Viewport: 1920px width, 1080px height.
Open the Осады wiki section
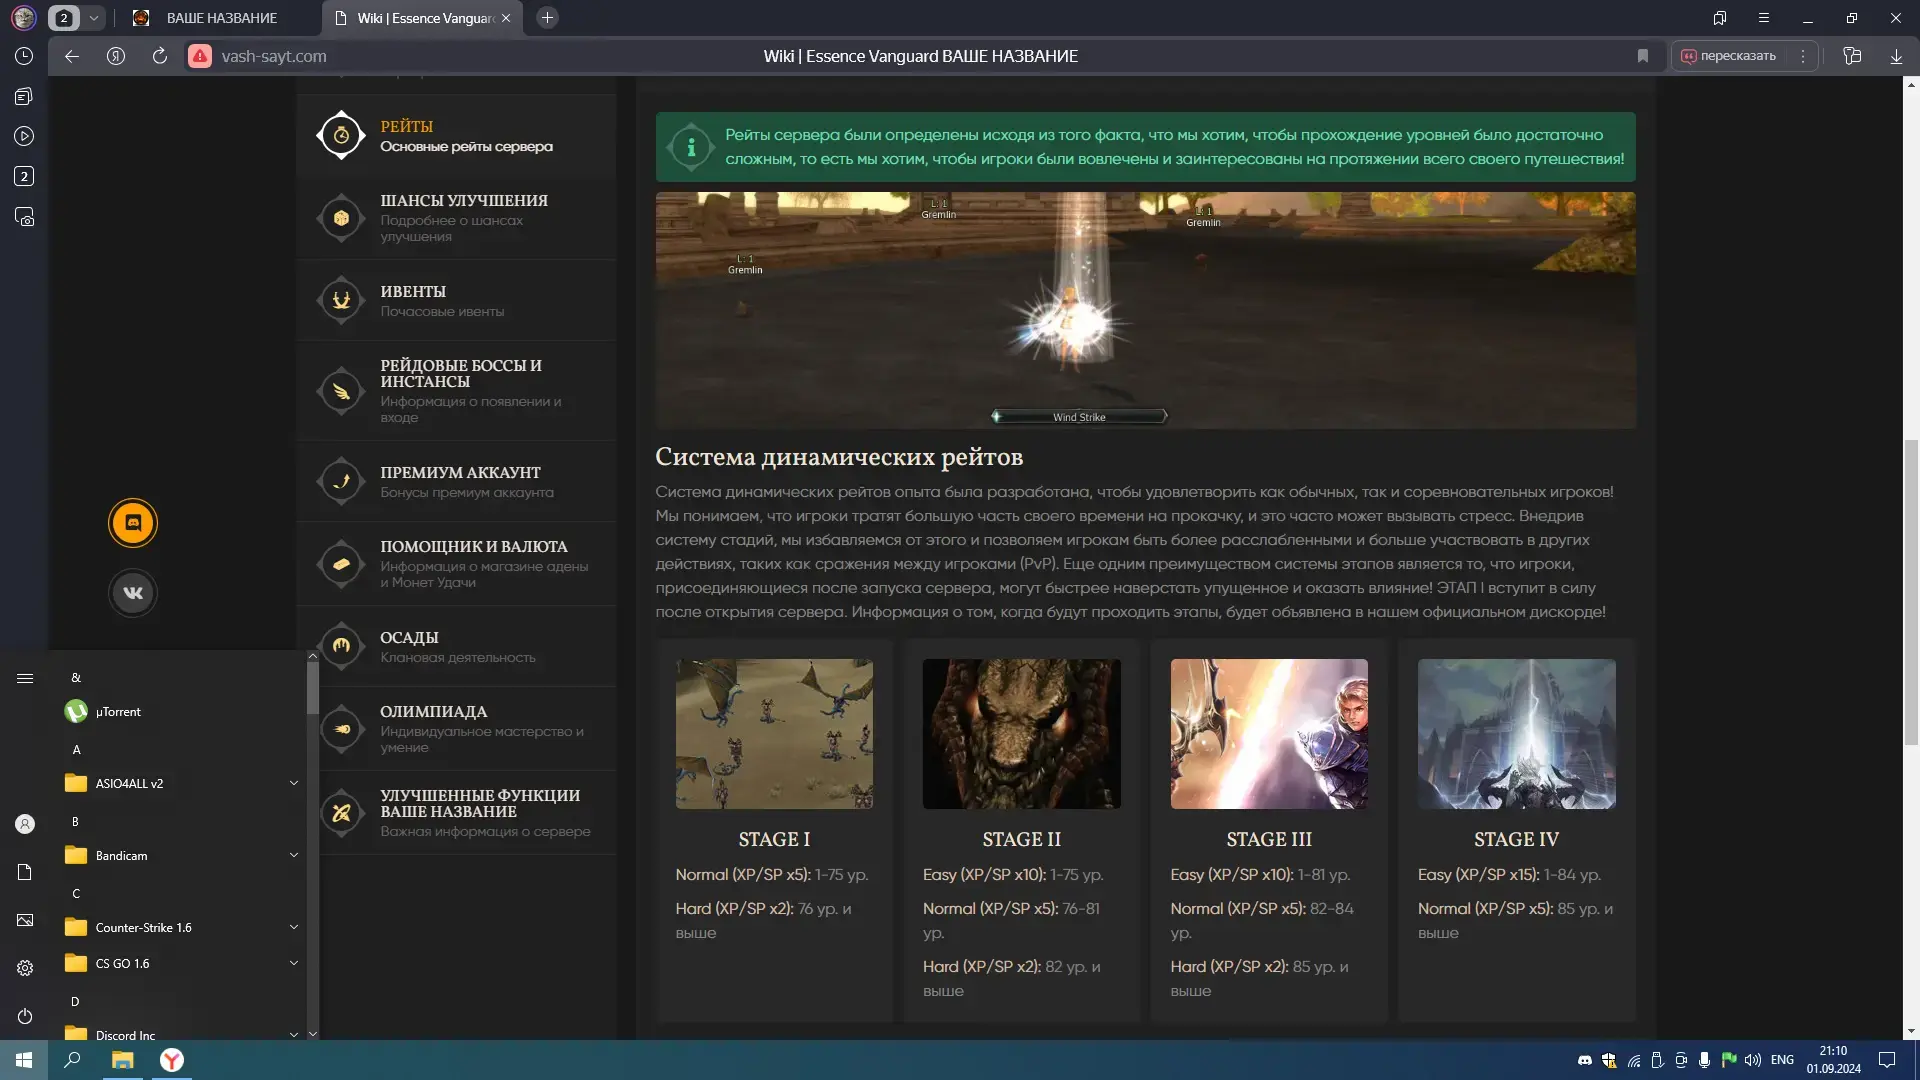(456, 646)
